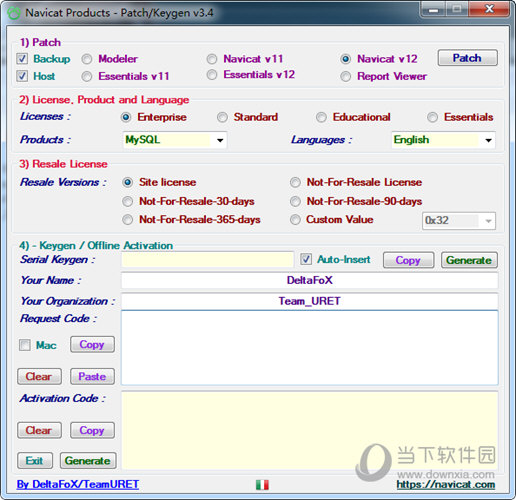Screen dimensions: 516x500
Task: Click the Your Name field with DeltaFoX
Action: (x=310, y=280)
